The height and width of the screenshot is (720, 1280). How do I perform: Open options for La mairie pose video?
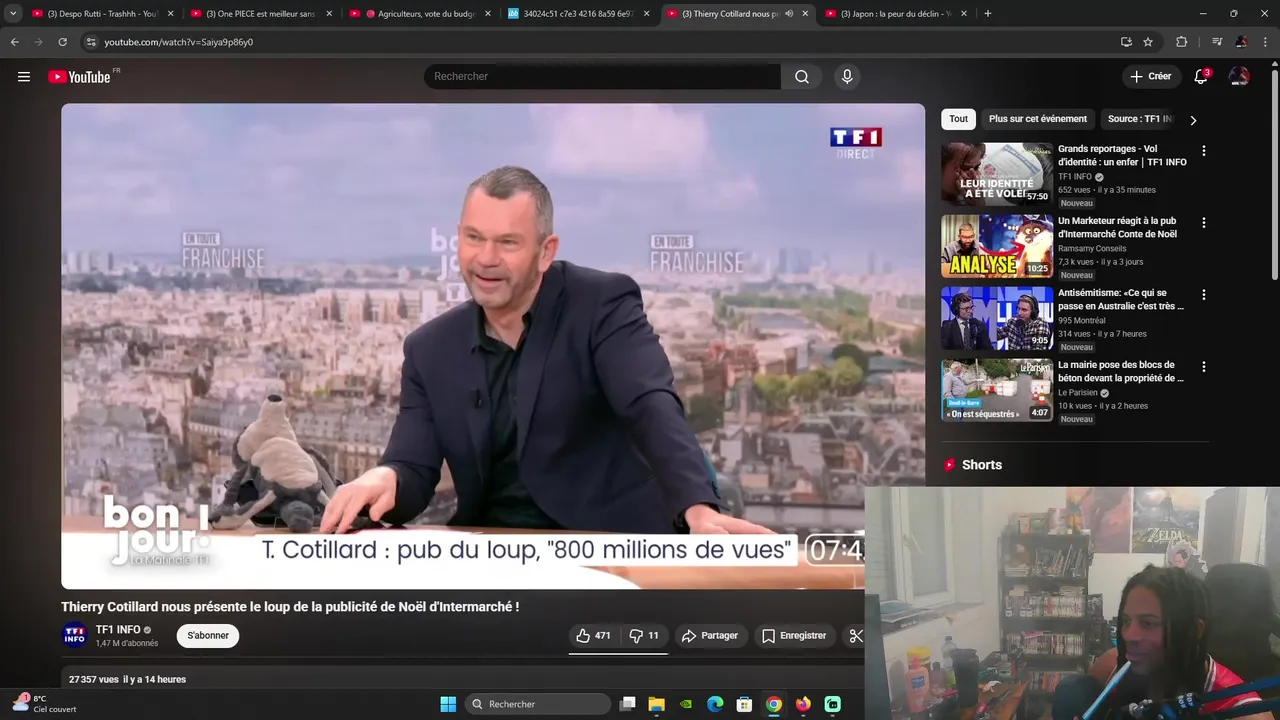click(x=1204, y=367)
